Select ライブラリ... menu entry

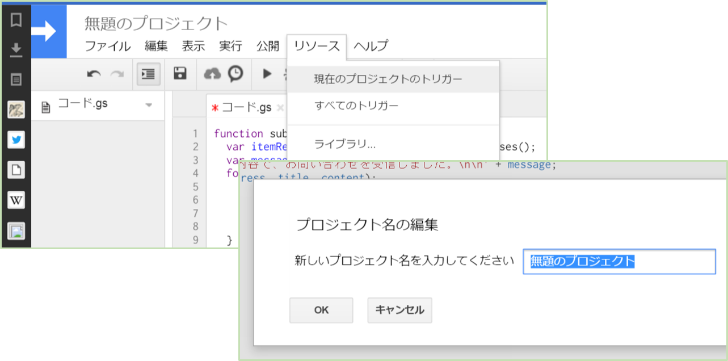(x=393, y=144)
